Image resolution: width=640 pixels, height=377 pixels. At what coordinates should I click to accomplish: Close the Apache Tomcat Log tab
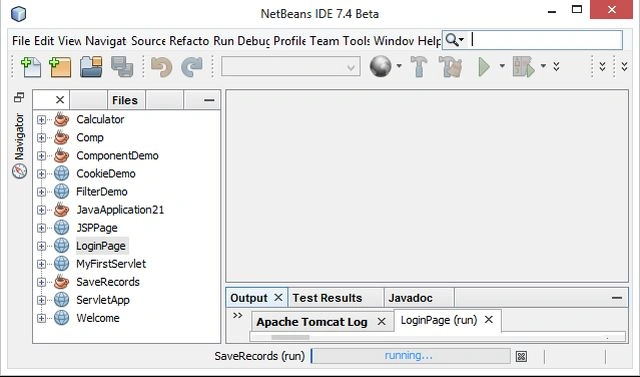click(381, 322)
